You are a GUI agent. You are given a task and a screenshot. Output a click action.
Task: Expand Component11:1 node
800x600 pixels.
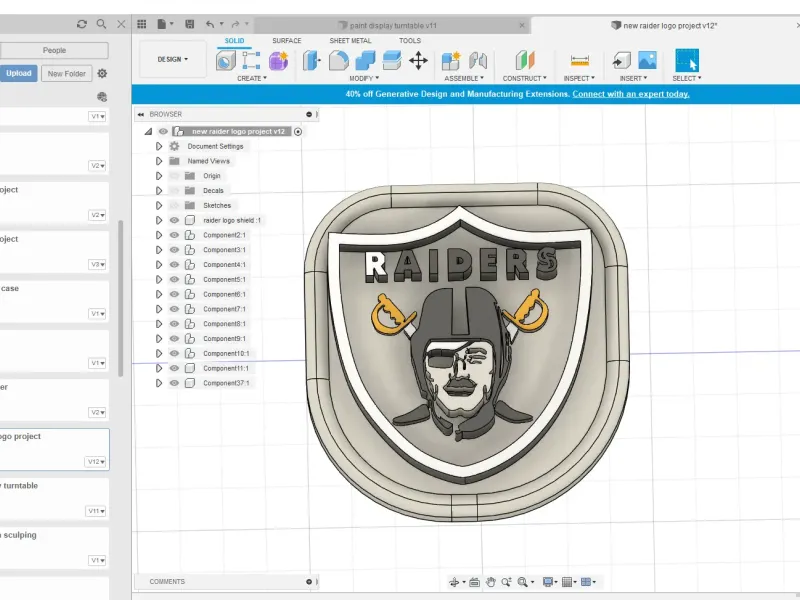click(x=159, y=368)
